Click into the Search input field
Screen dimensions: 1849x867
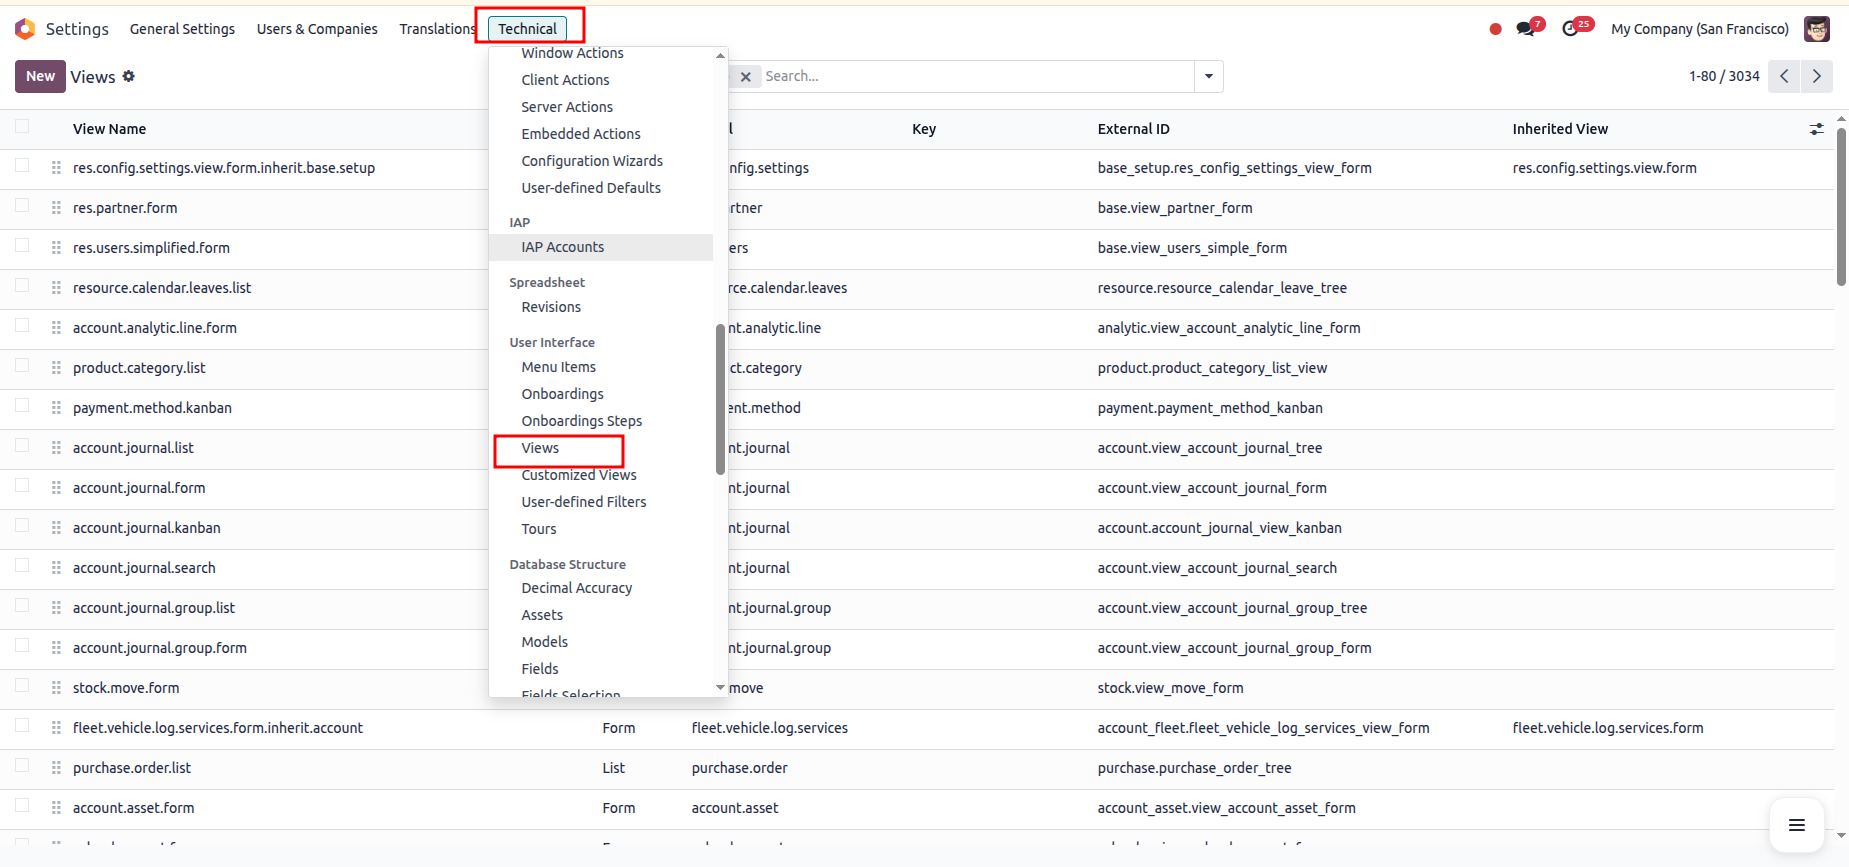[x=975, y=76]
